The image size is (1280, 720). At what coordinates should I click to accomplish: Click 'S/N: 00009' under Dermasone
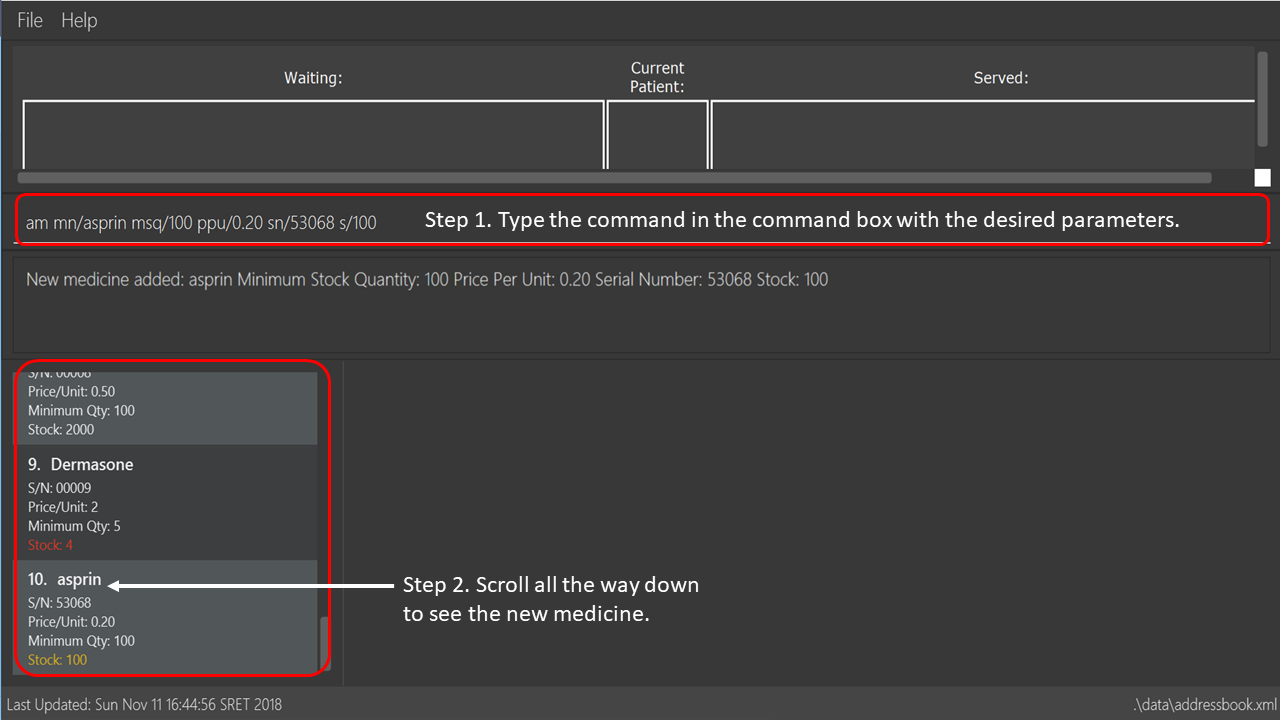click(x=59, y=488)
